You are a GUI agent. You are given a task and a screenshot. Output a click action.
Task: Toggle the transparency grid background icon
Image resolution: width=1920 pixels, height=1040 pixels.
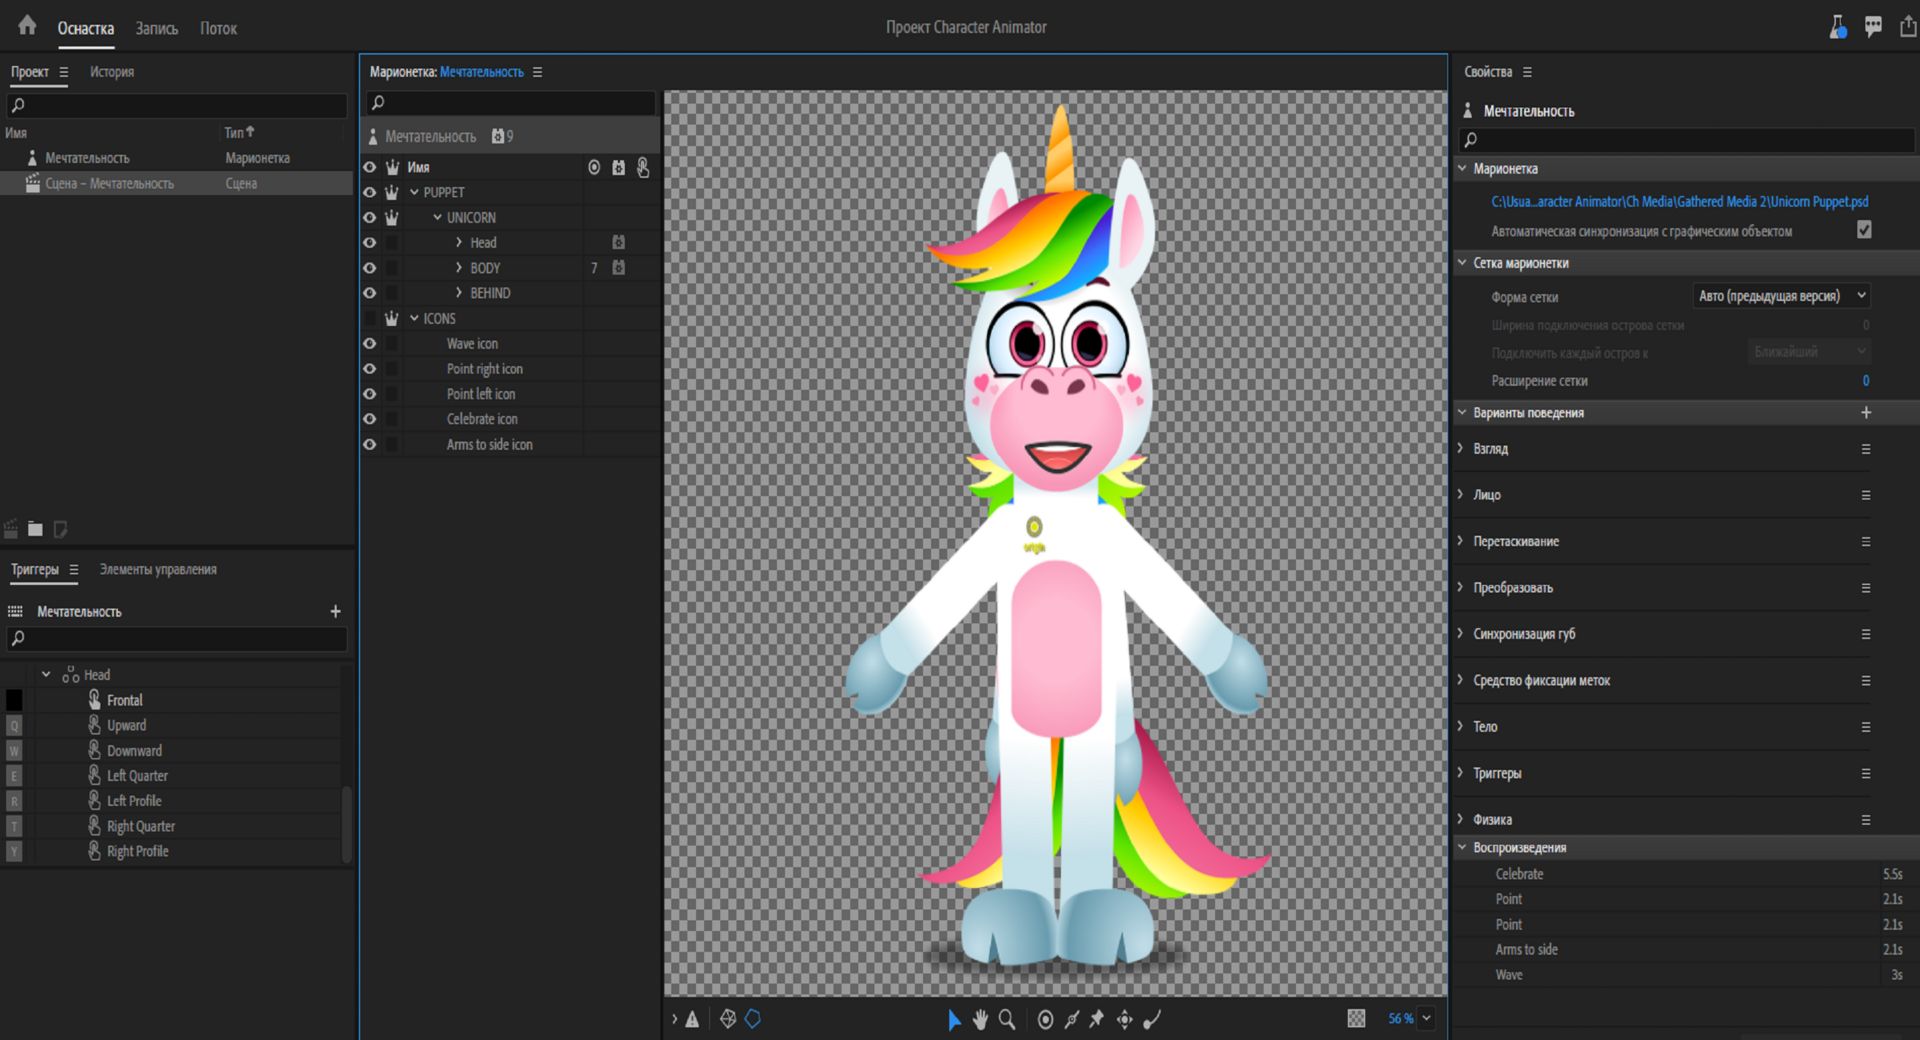tap(1356, 1019)
